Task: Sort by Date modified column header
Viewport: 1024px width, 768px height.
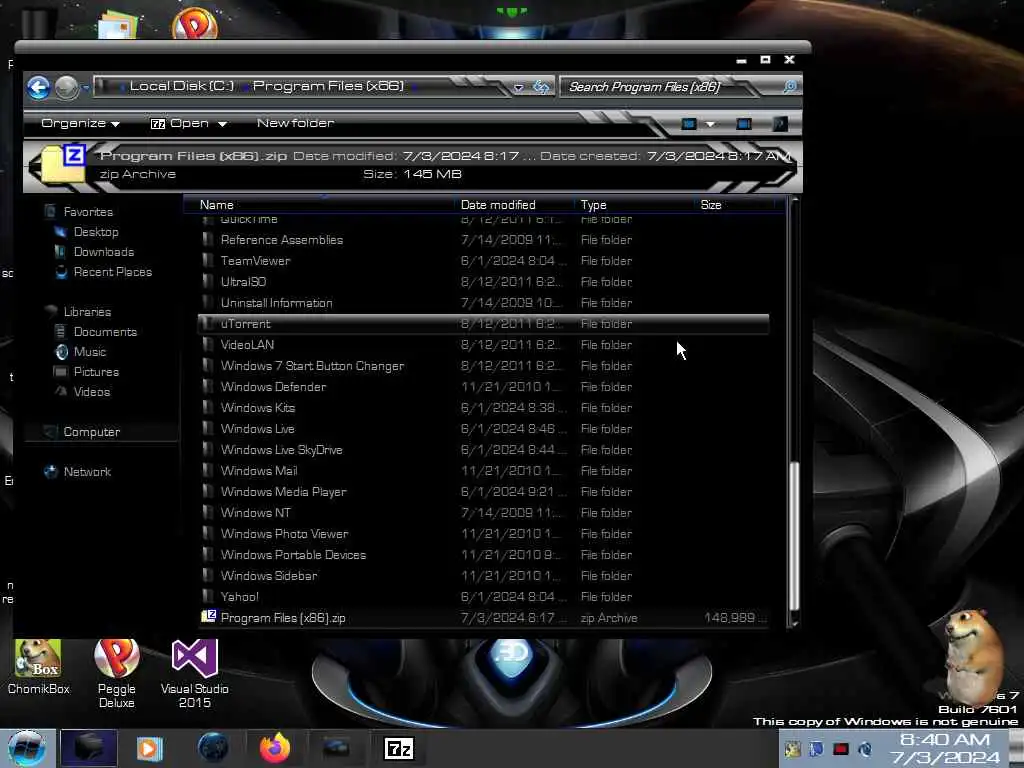Action: [x=515, y=205]
